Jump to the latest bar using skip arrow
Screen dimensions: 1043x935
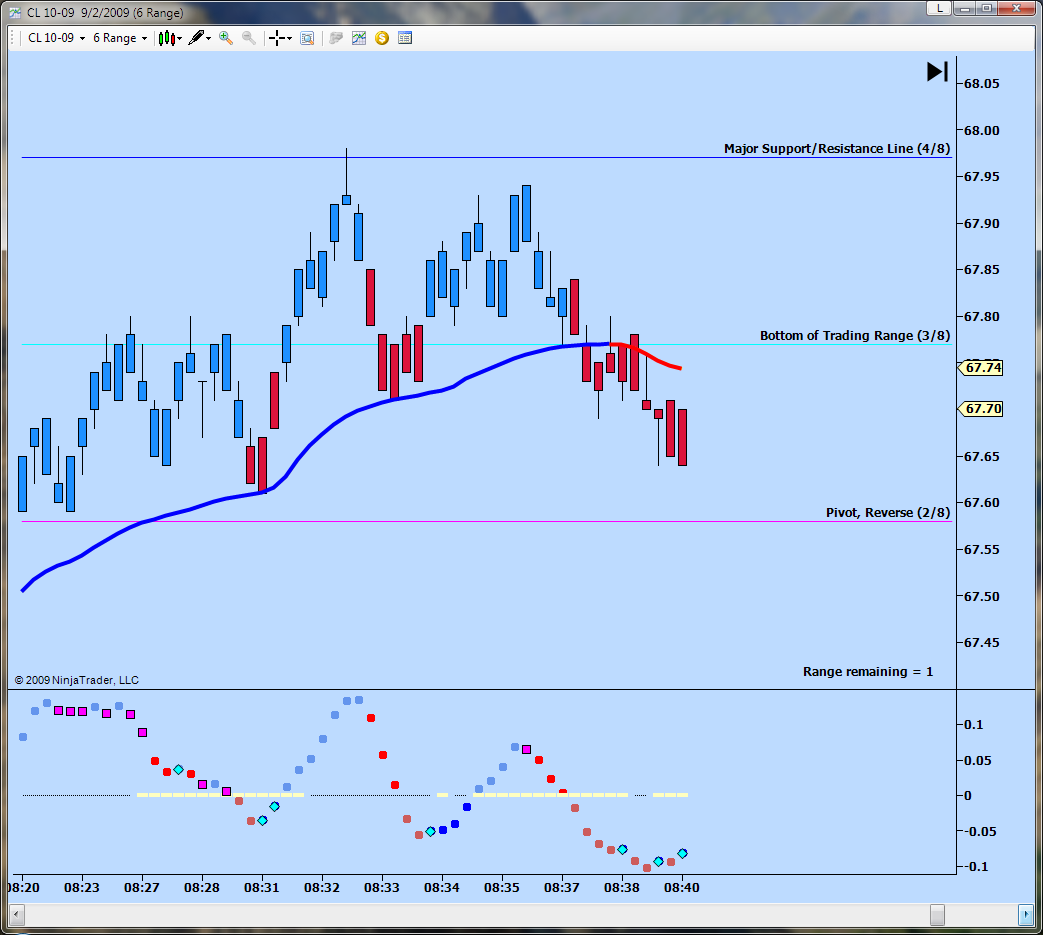tap(937, 71)
